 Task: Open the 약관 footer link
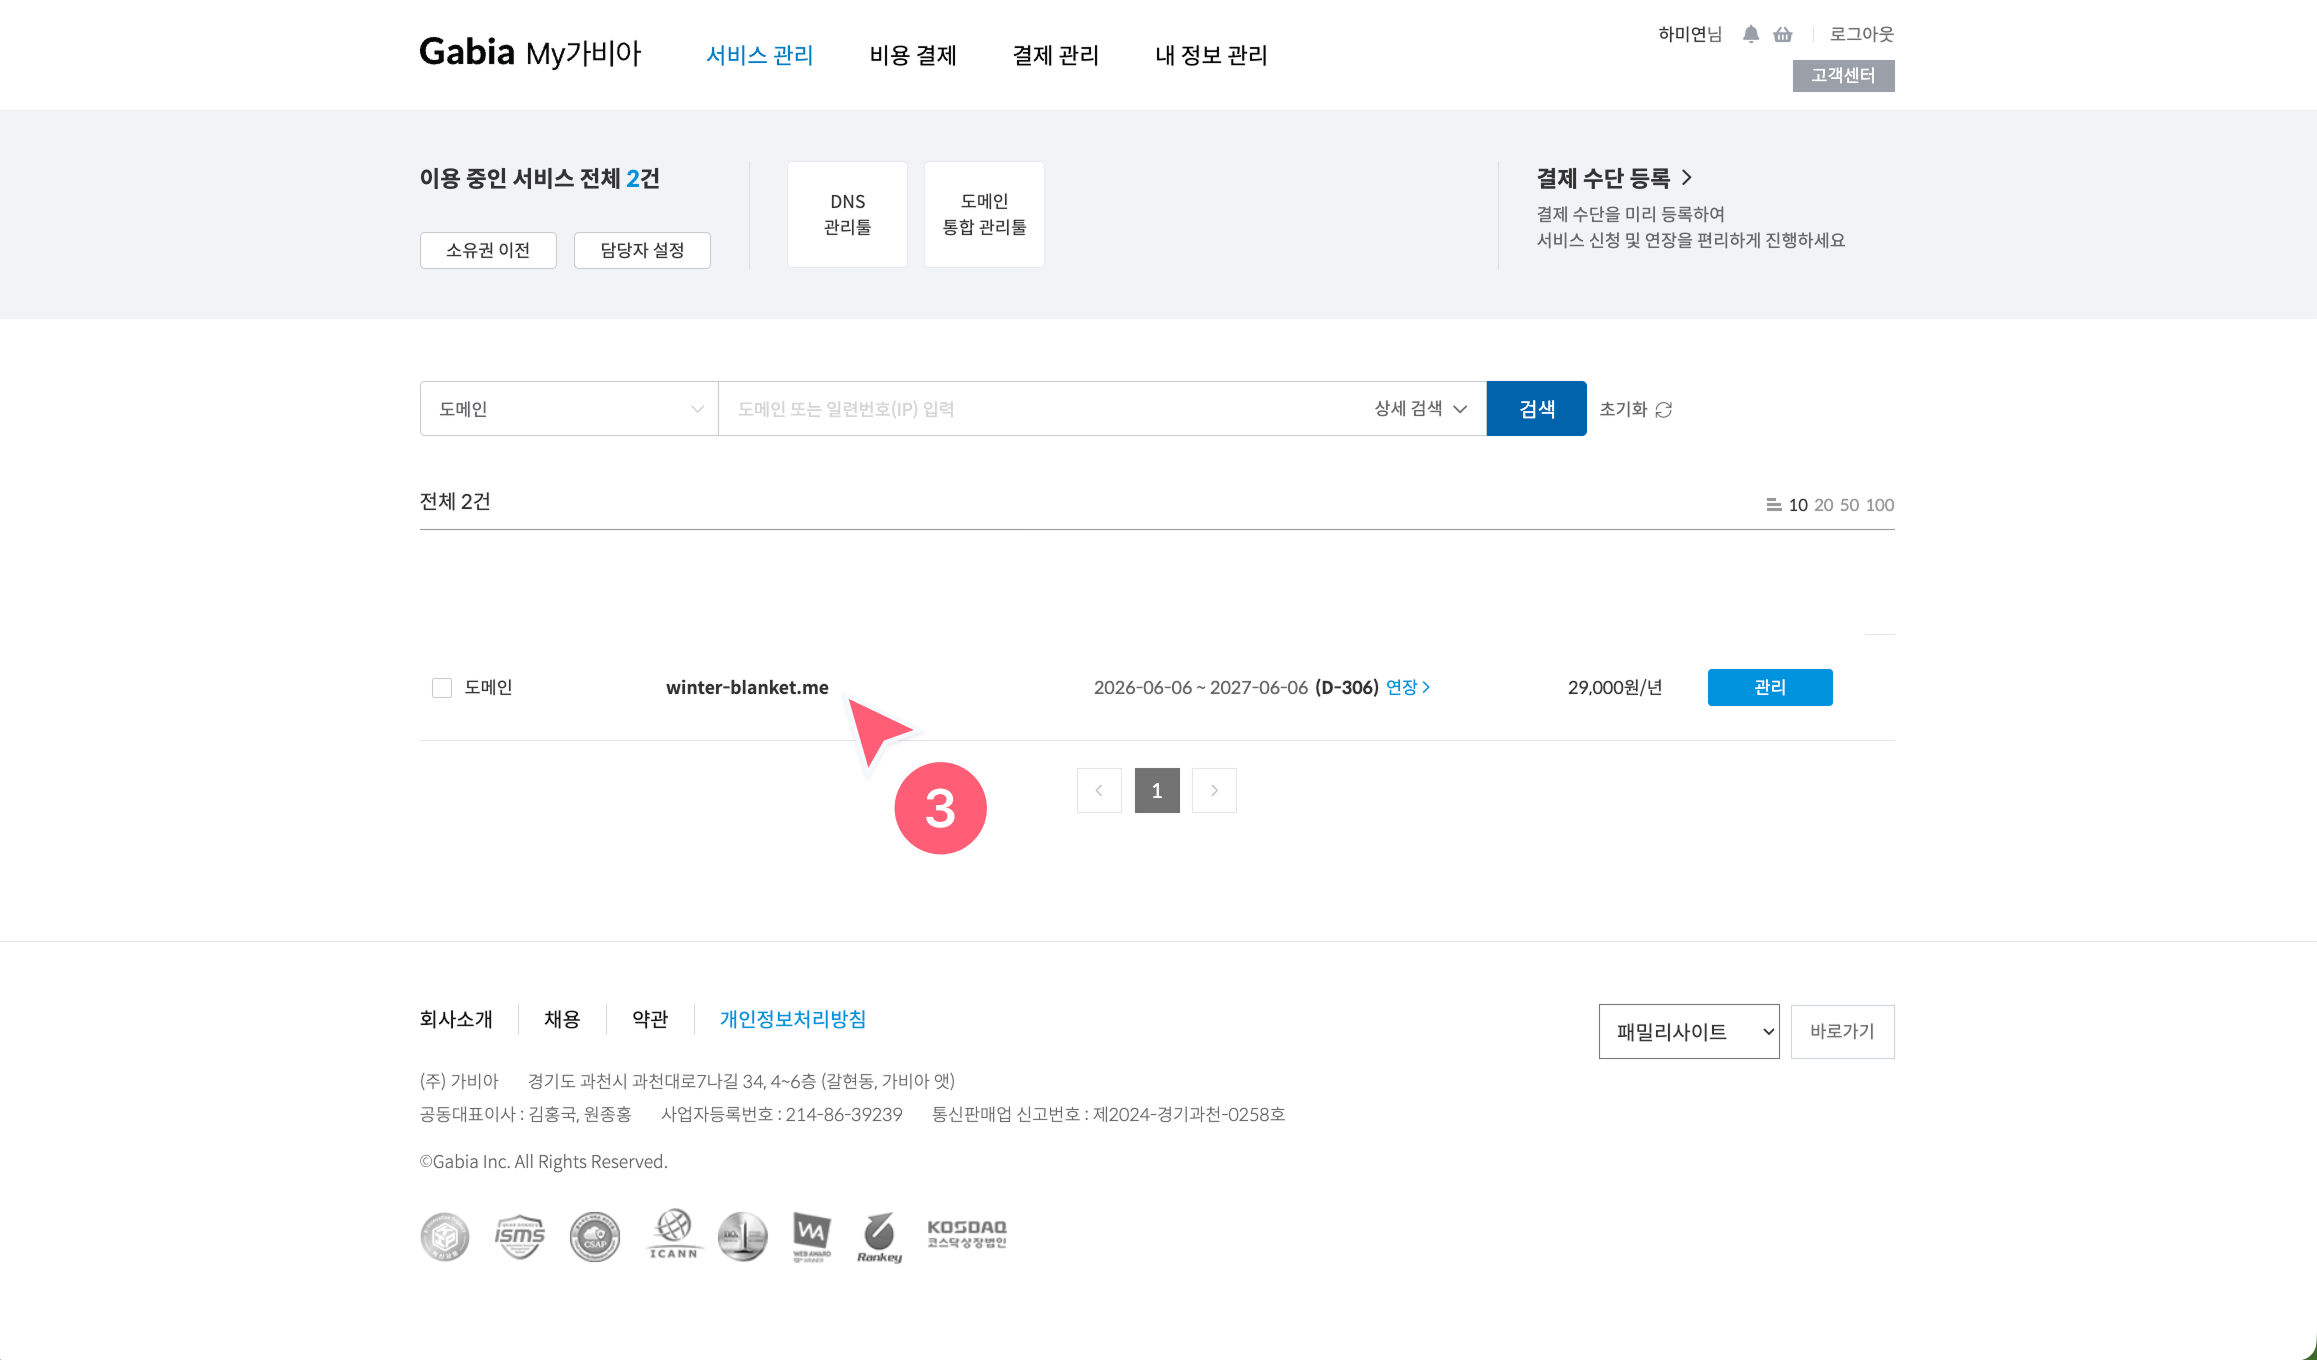click(650, 1019)
